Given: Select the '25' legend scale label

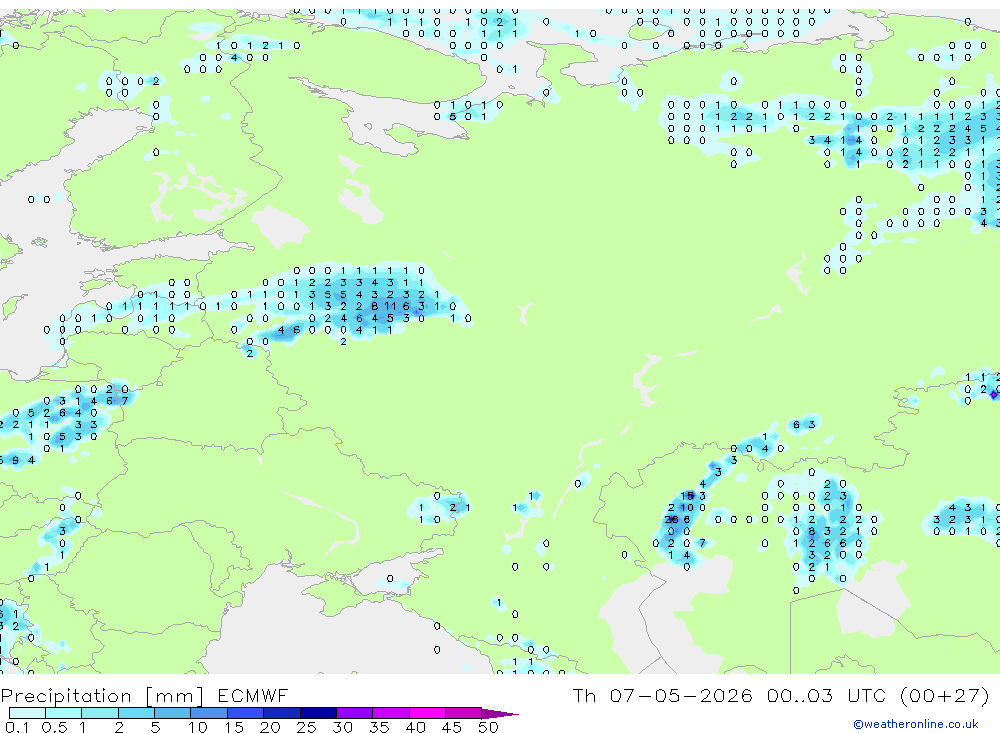Looking at the screenshot, I should (306, 727).
